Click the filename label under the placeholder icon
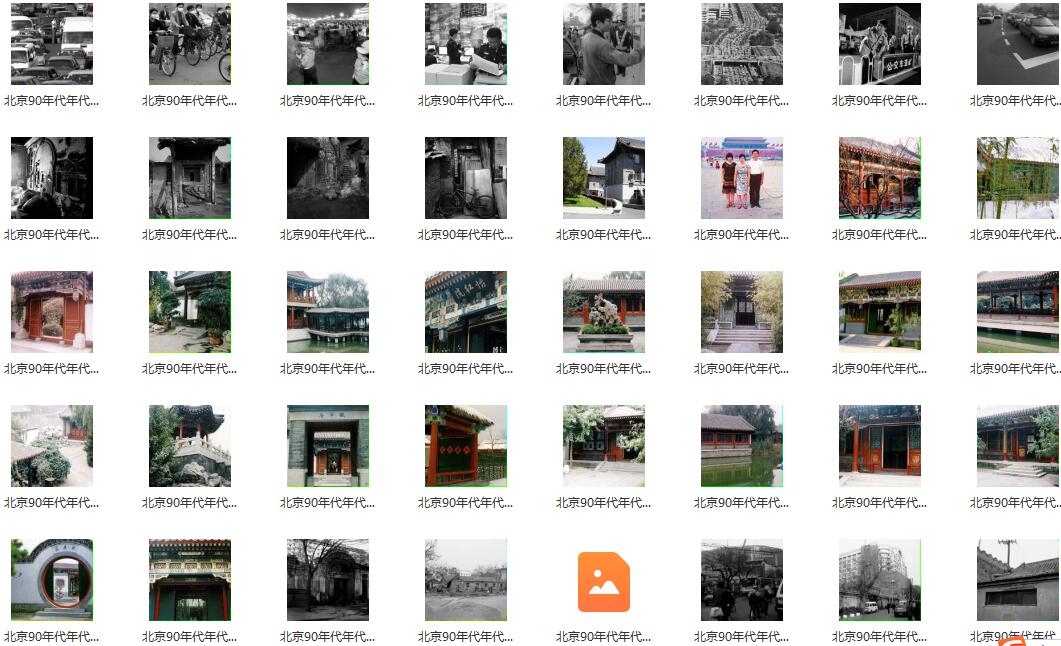The height and width of the screenshot is (646, 1061). 604,636
